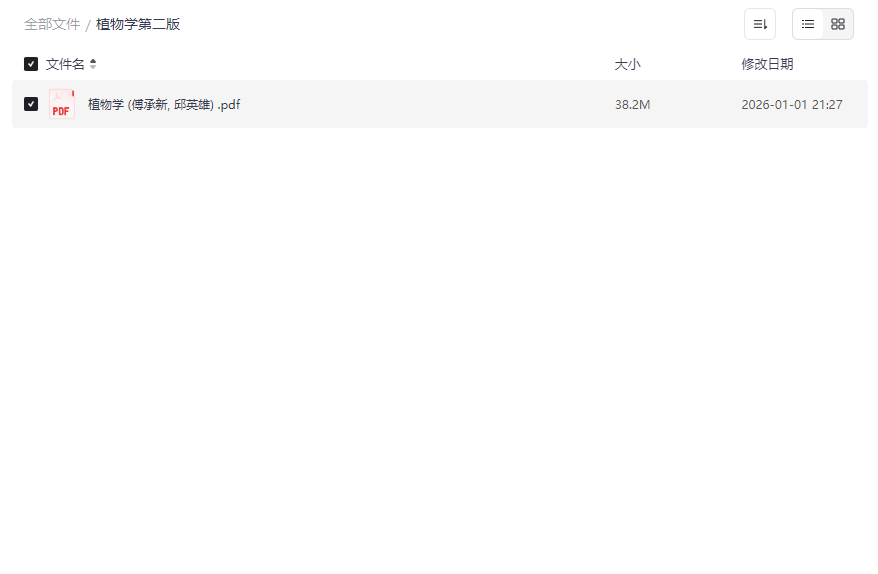Click blank space inside the highlighted file row
Viewport: 878px width, 574px height.
426,104
